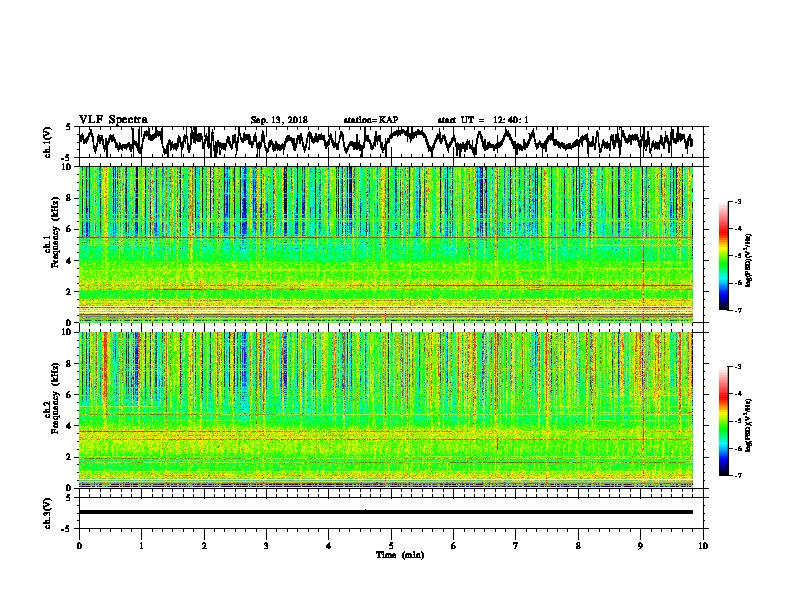Click time axis tick label "7"

516,546
